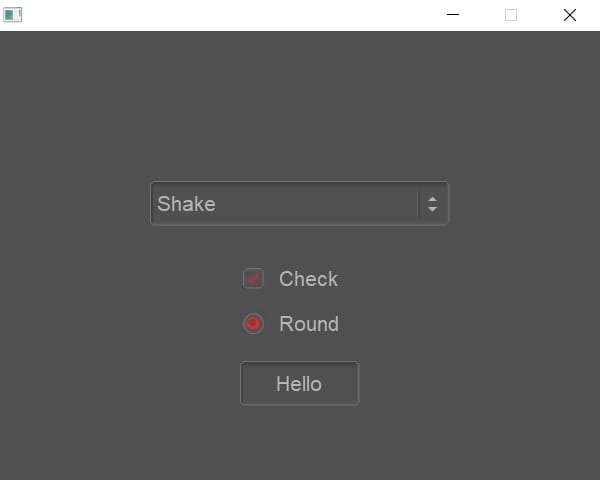Click the "Round" label text

tap(309, 324)
